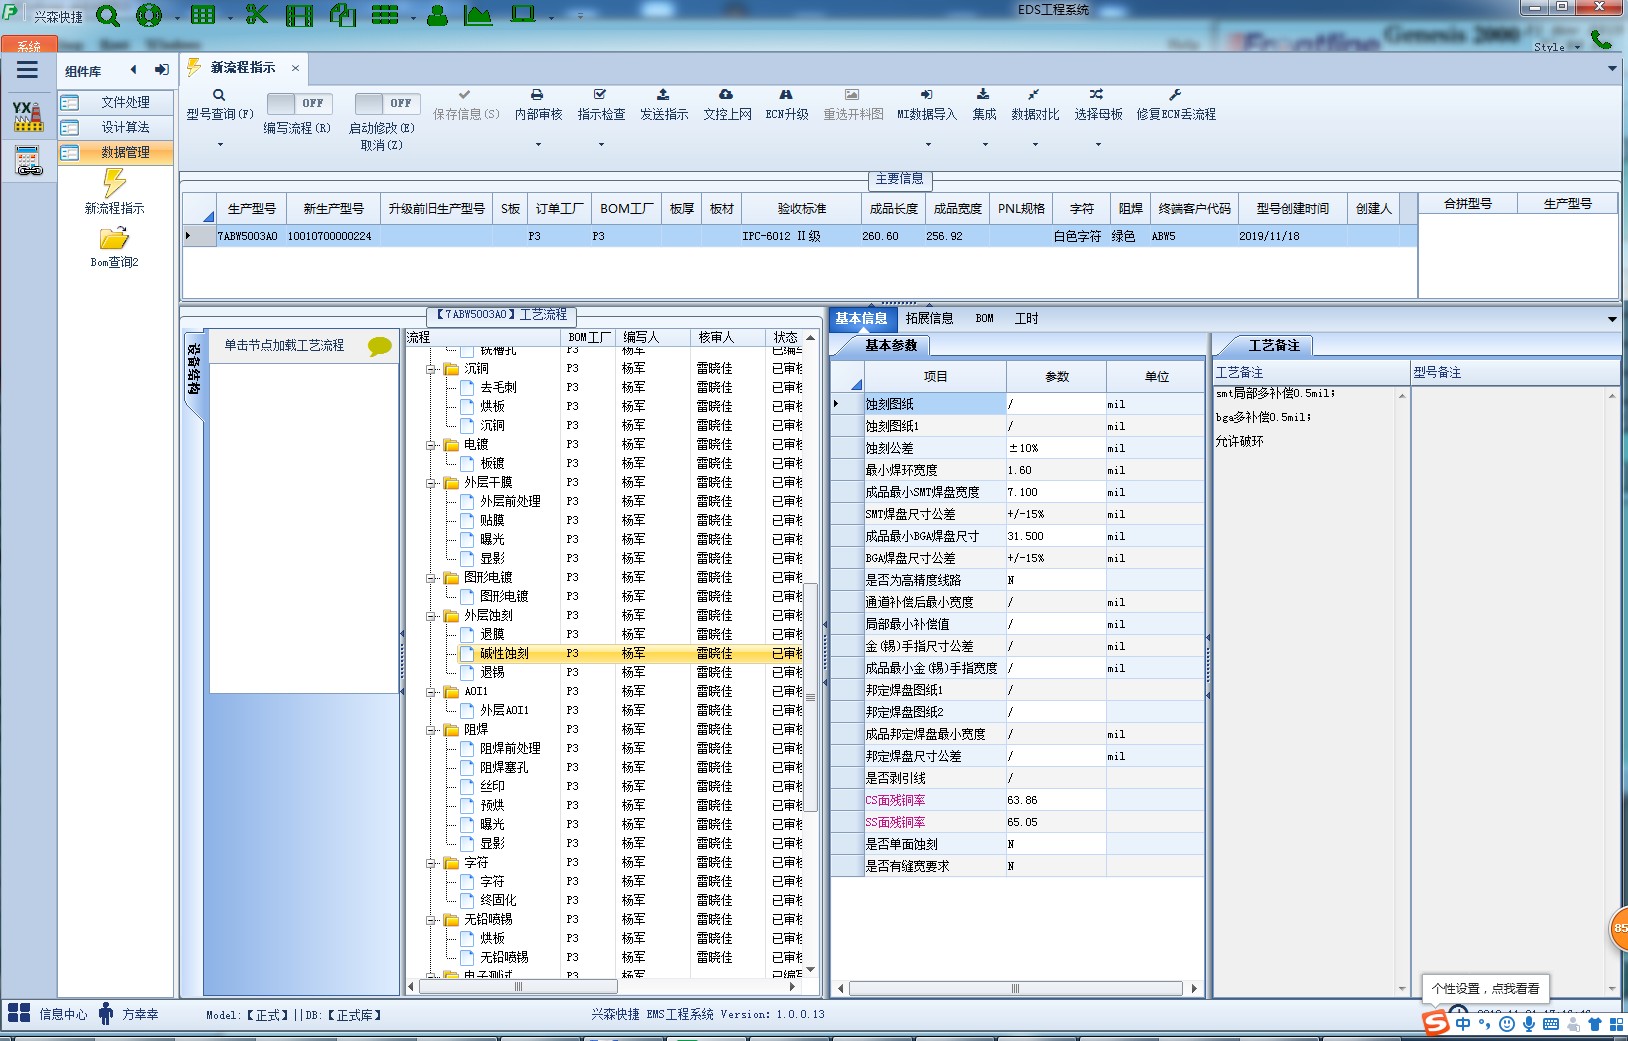Click 发送指示 upload icon

(x=663, y=94)
